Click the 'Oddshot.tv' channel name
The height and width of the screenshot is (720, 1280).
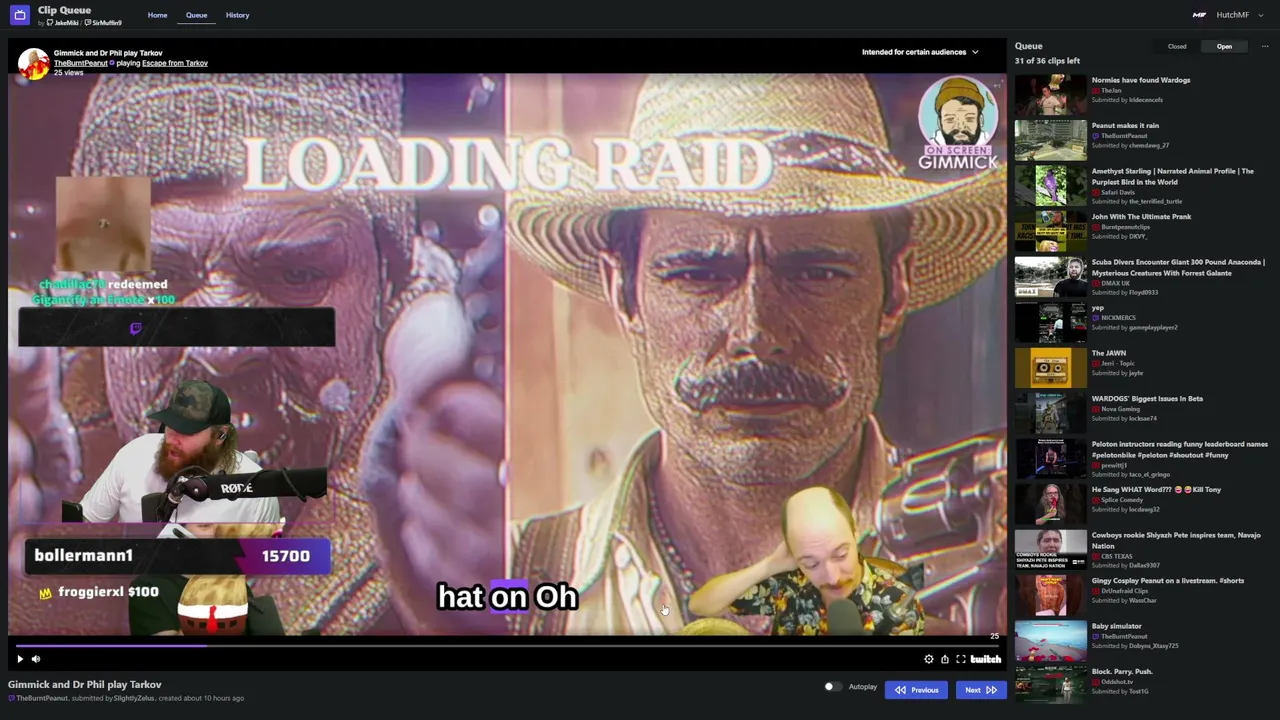[x=1116, y=682]
